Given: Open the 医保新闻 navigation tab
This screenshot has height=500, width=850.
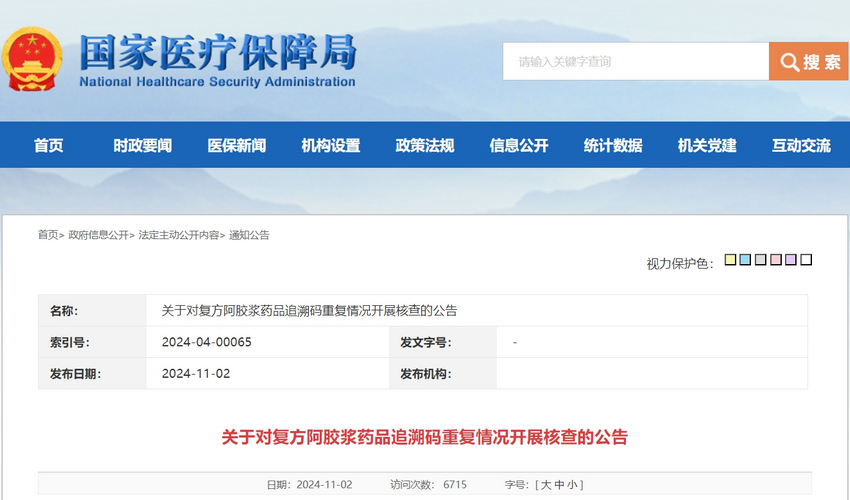Looking at the screenshot, I should coord(237,145).
